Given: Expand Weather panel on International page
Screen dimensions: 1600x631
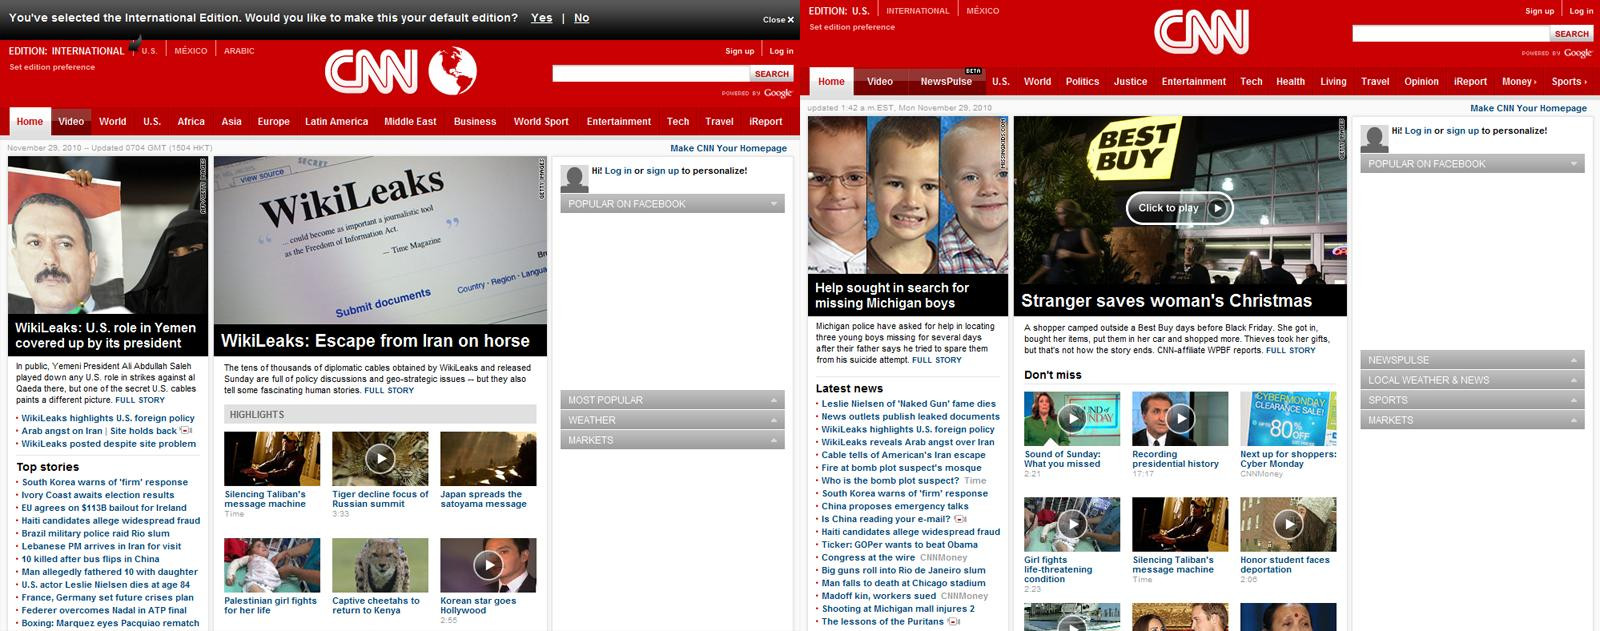Looking at the screenshot, I should tap(672, 420).
